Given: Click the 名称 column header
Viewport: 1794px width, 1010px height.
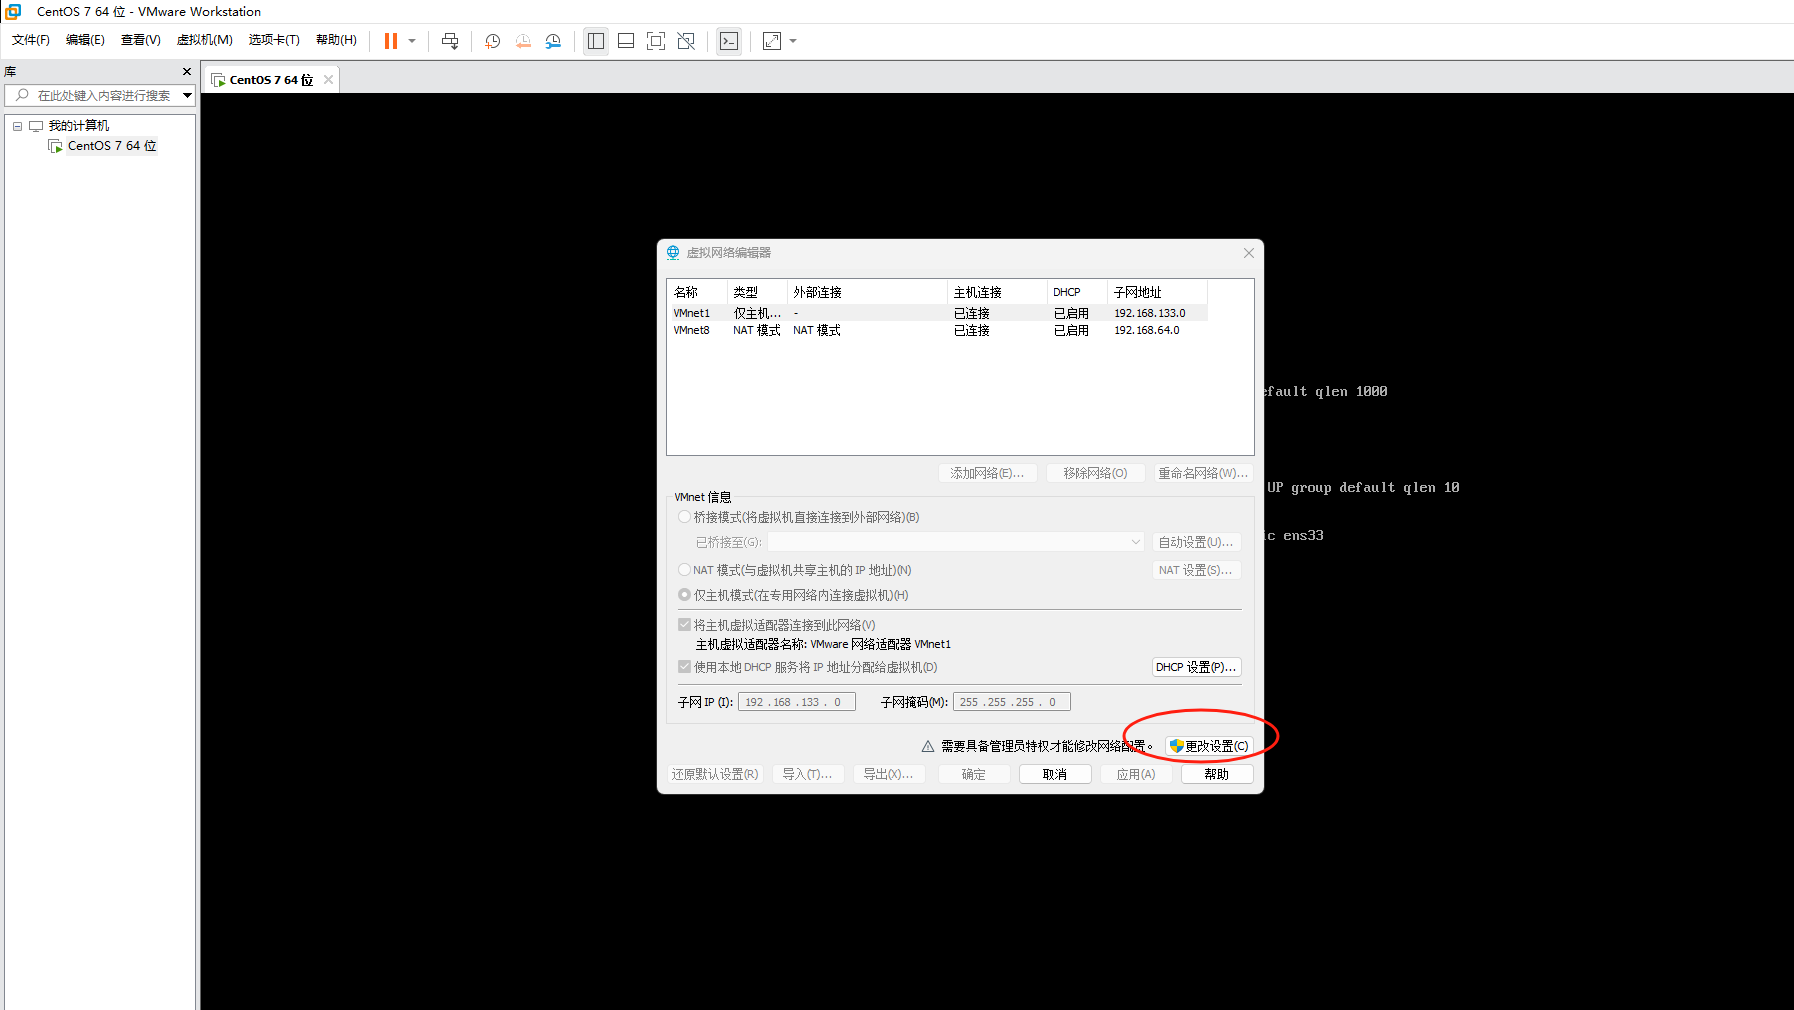Looking at the screenshot, I should pyautogui.click(x=697, y=292).
